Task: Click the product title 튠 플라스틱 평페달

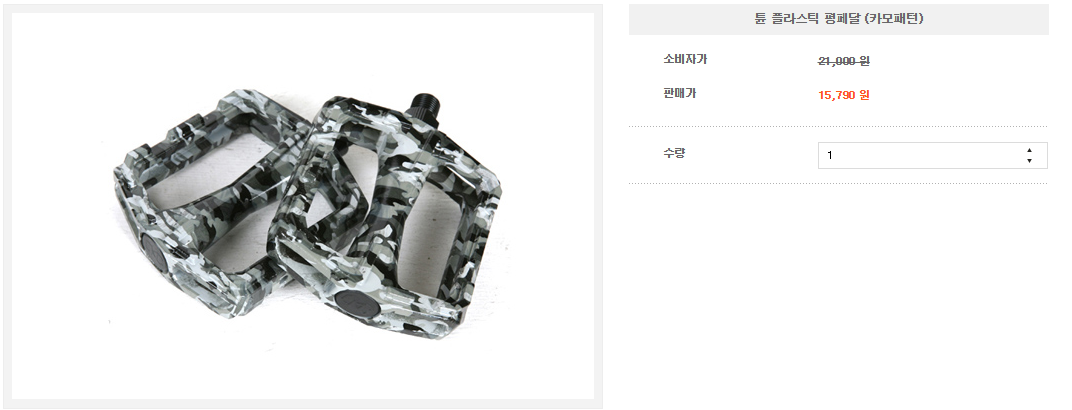Action: click(x=838, y=19)
